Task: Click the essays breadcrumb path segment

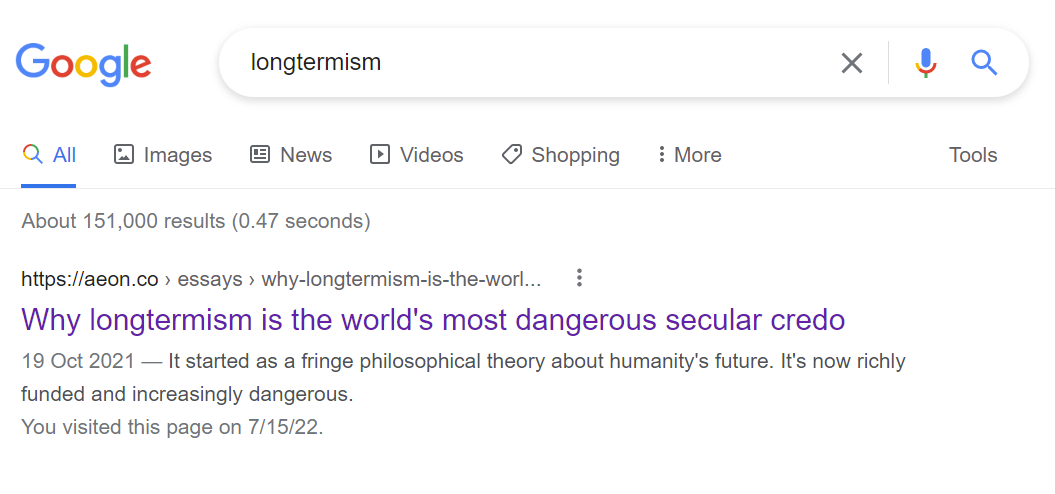Action: (210, 279)
